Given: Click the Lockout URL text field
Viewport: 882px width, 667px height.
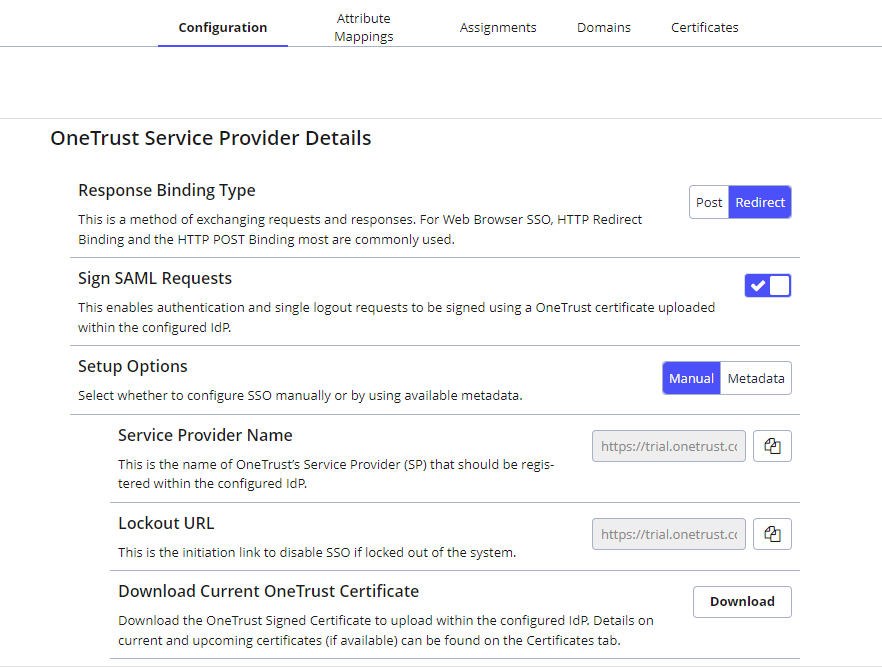Looking at the screenshot, I should (669, 535).
